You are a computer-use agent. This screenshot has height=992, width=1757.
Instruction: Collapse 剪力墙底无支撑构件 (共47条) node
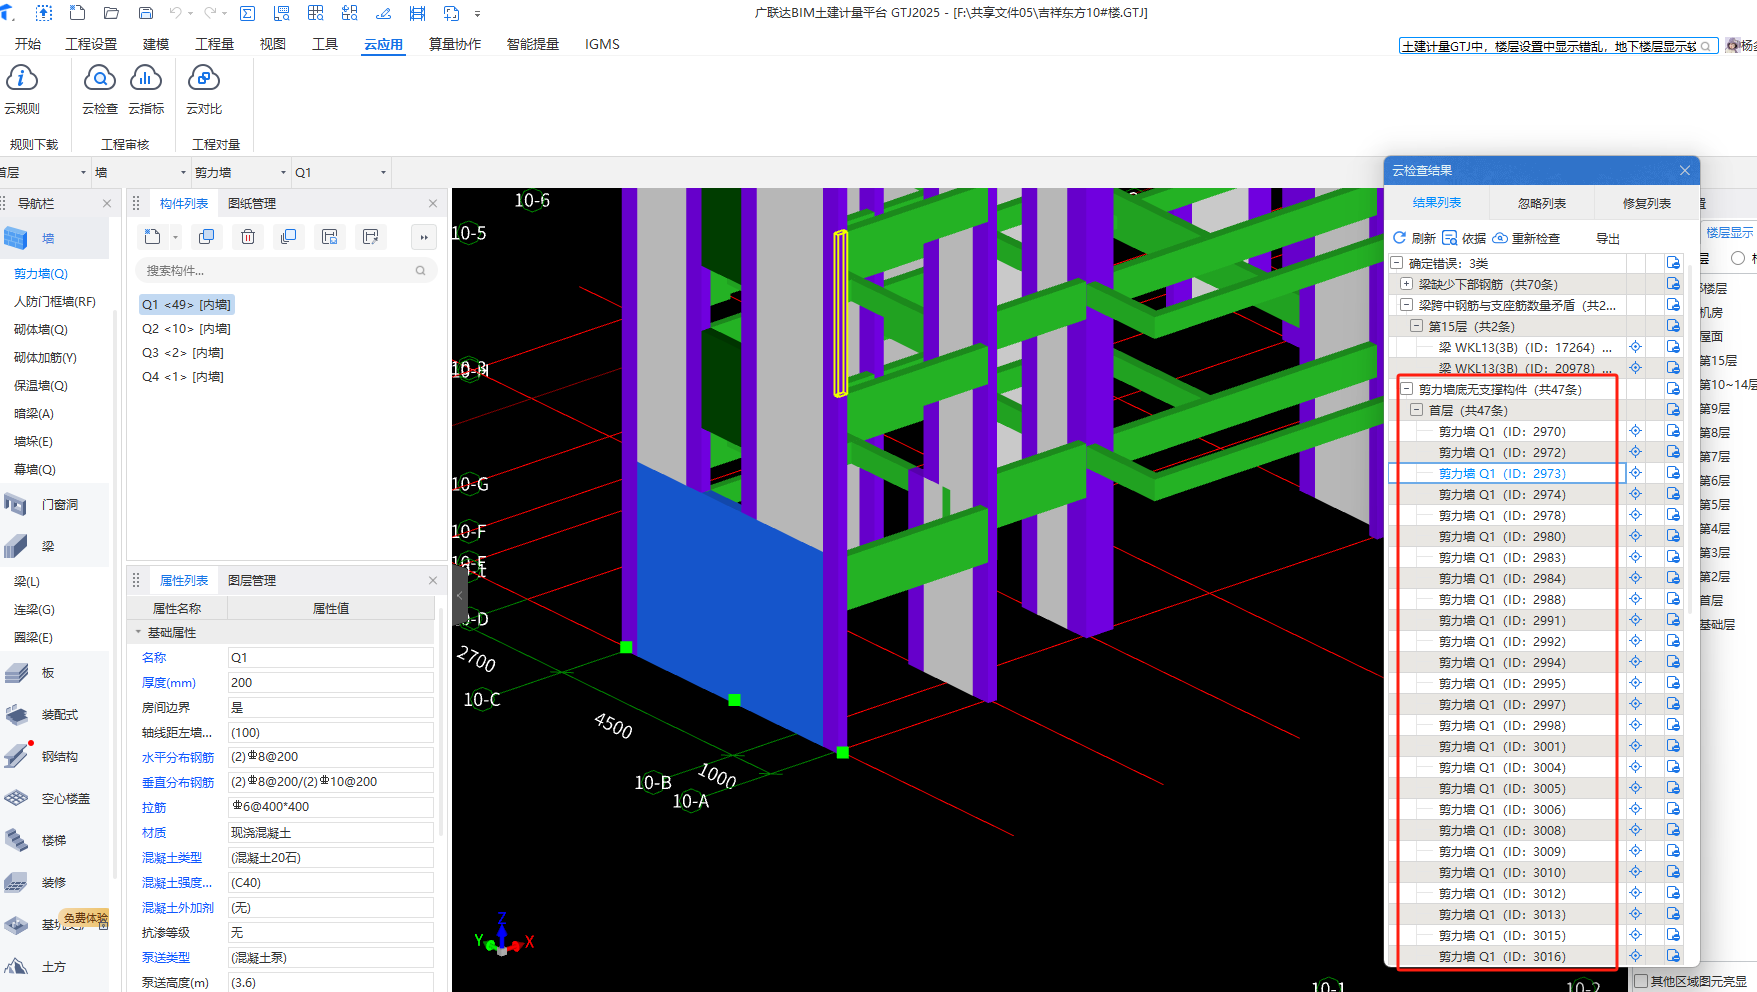click(x=1407, y=389)
